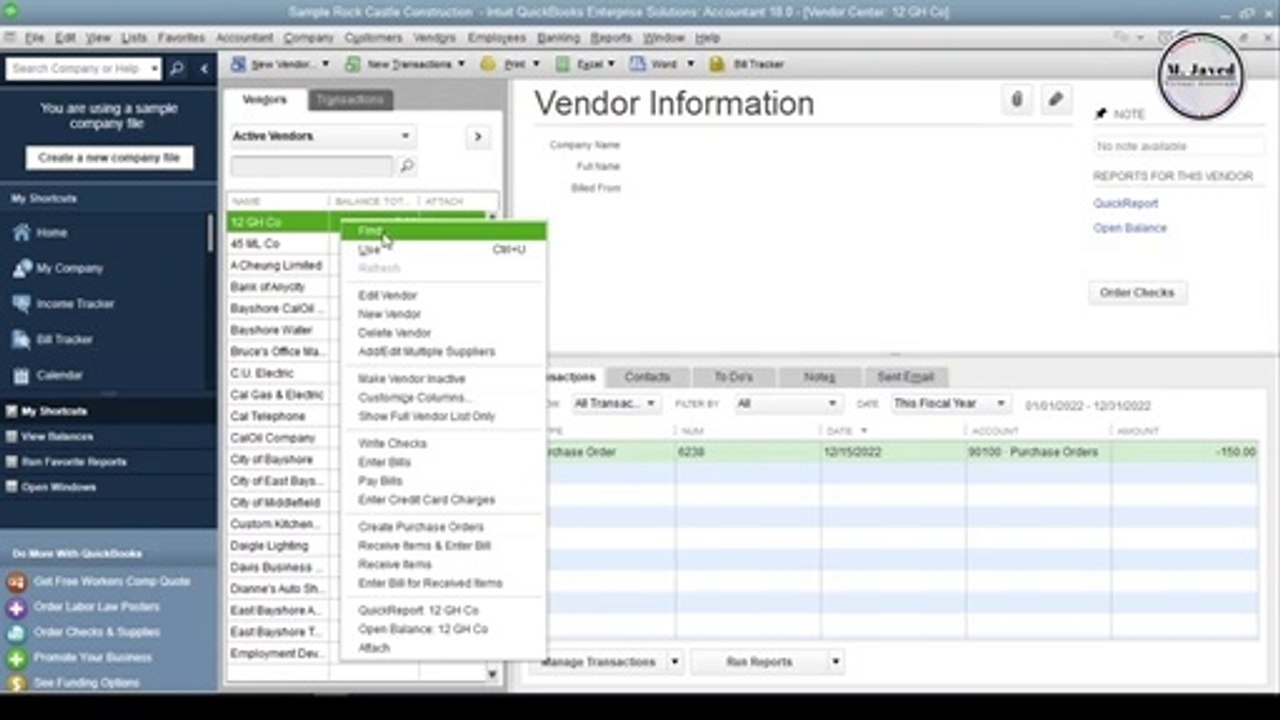Click Bill Tracker in the top toolbar
The height and width of the screenshot is (720, 1280).
[x=747, y=64]
